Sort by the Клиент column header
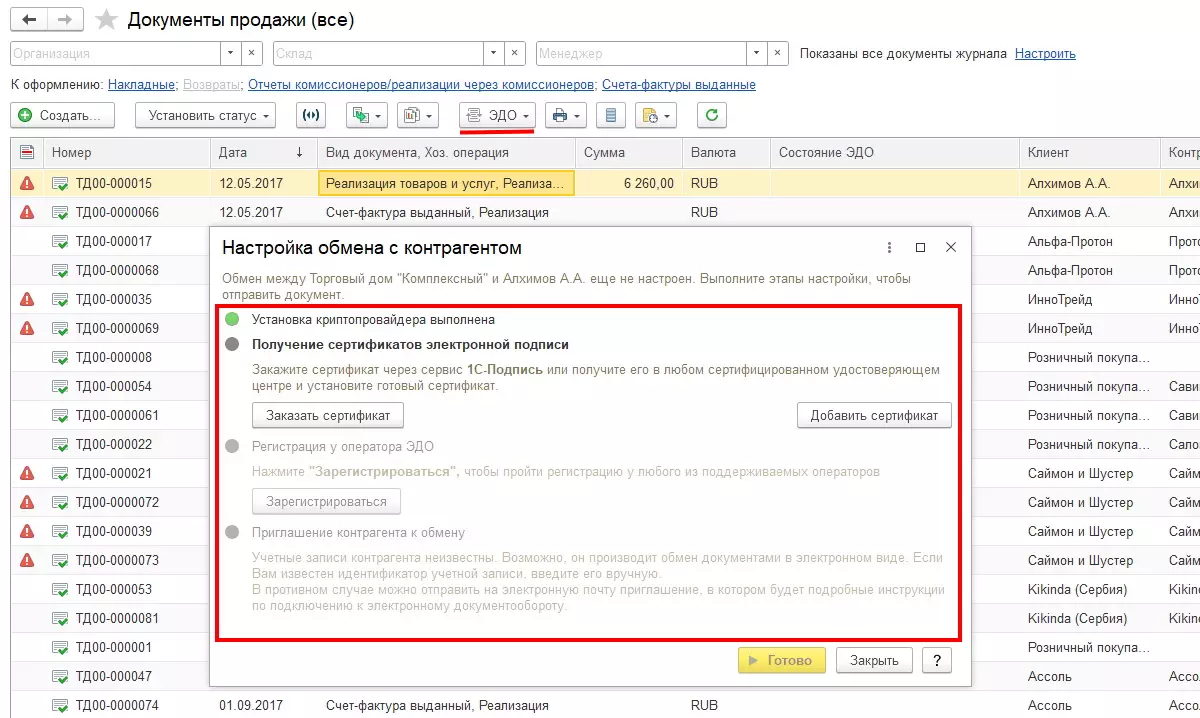Viewport: 1200px width, 718px height. [x=1088, y=153]
